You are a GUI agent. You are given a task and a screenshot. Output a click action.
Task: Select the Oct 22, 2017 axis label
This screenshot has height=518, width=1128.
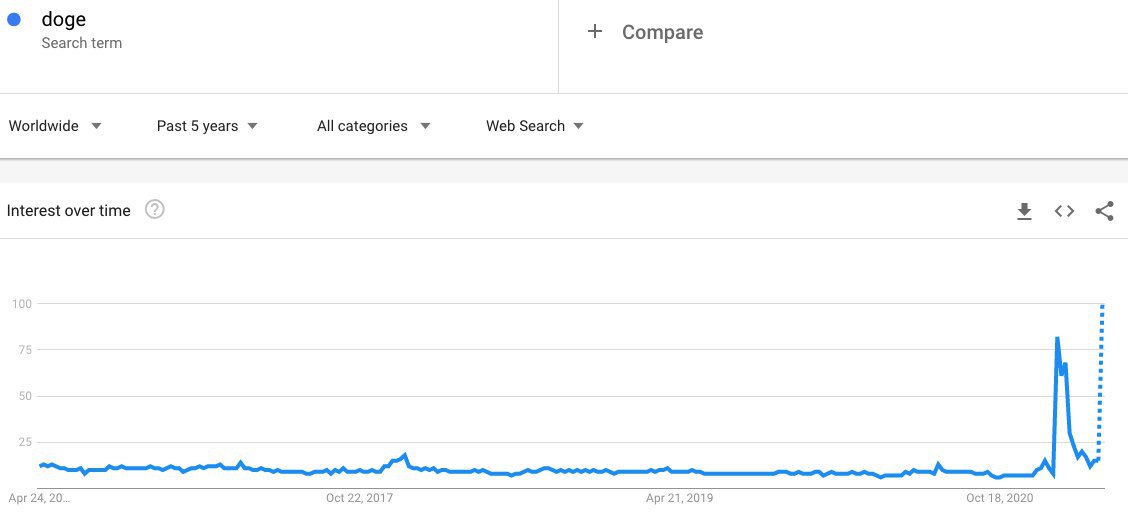tap(360, 498)
